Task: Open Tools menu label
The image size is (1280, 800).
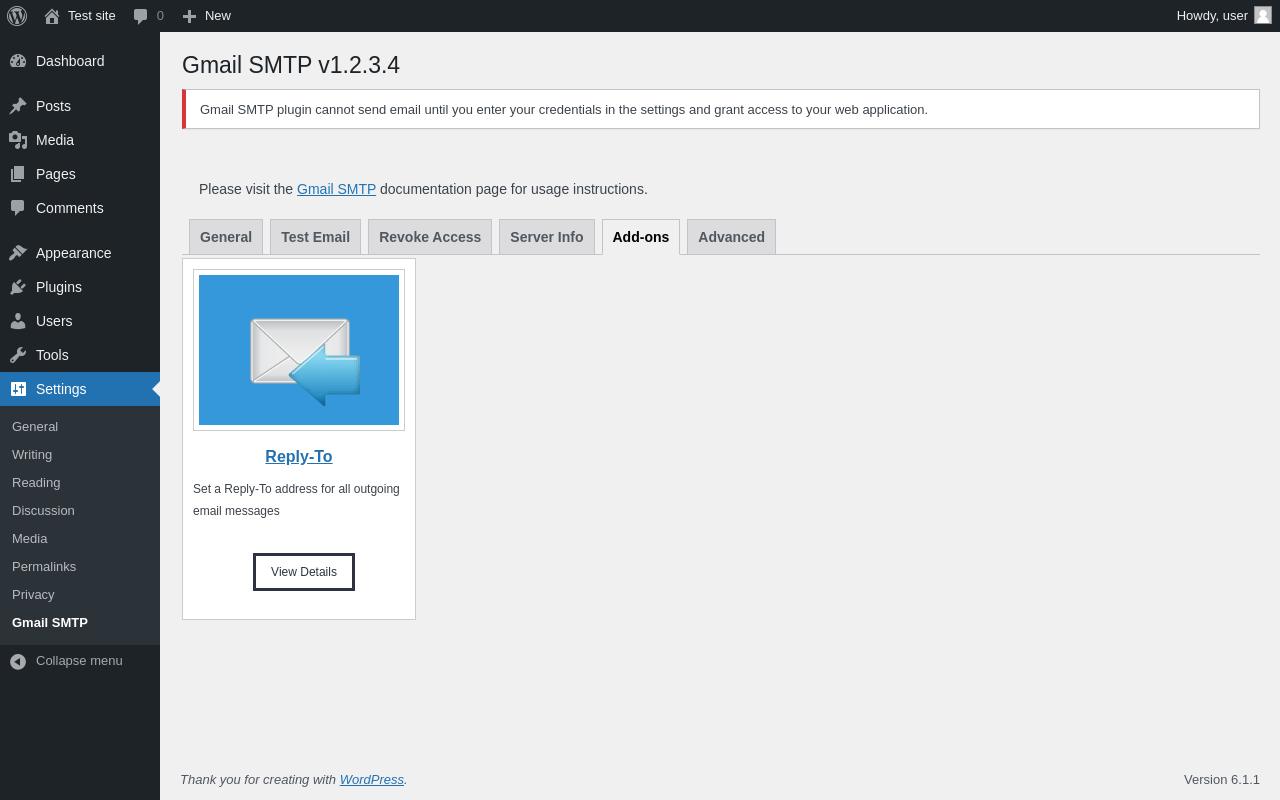Action: click(x=52, y=355)
